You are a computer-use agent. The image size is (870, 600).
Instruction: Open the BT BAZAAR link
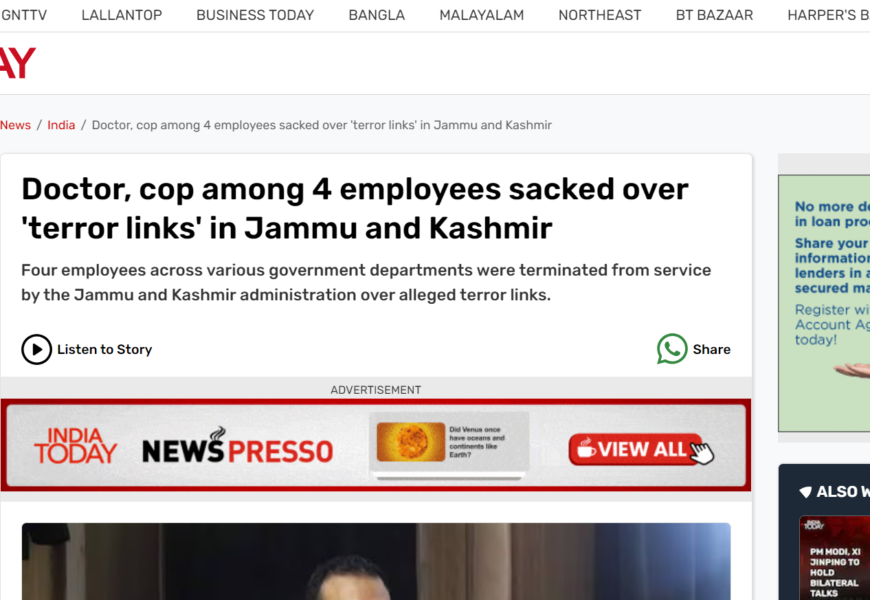pos(715,15)
